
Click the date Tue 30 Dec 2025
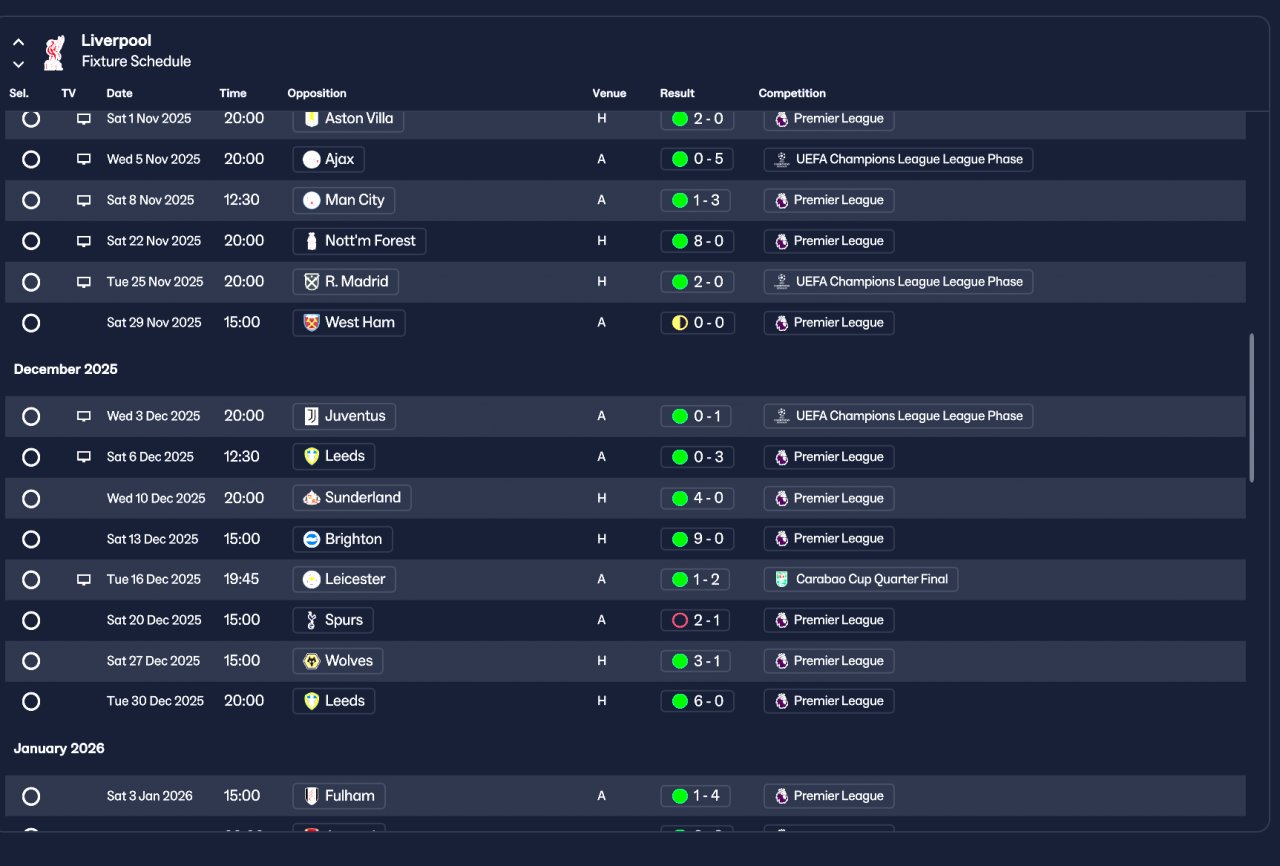[x=155, y=701]
